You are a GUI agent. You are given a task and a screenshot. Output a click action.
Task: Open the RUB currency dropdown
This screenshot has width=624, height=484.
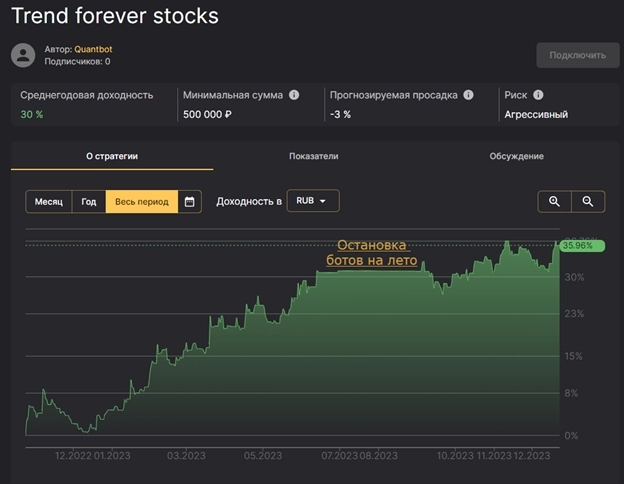click(313, 201)
